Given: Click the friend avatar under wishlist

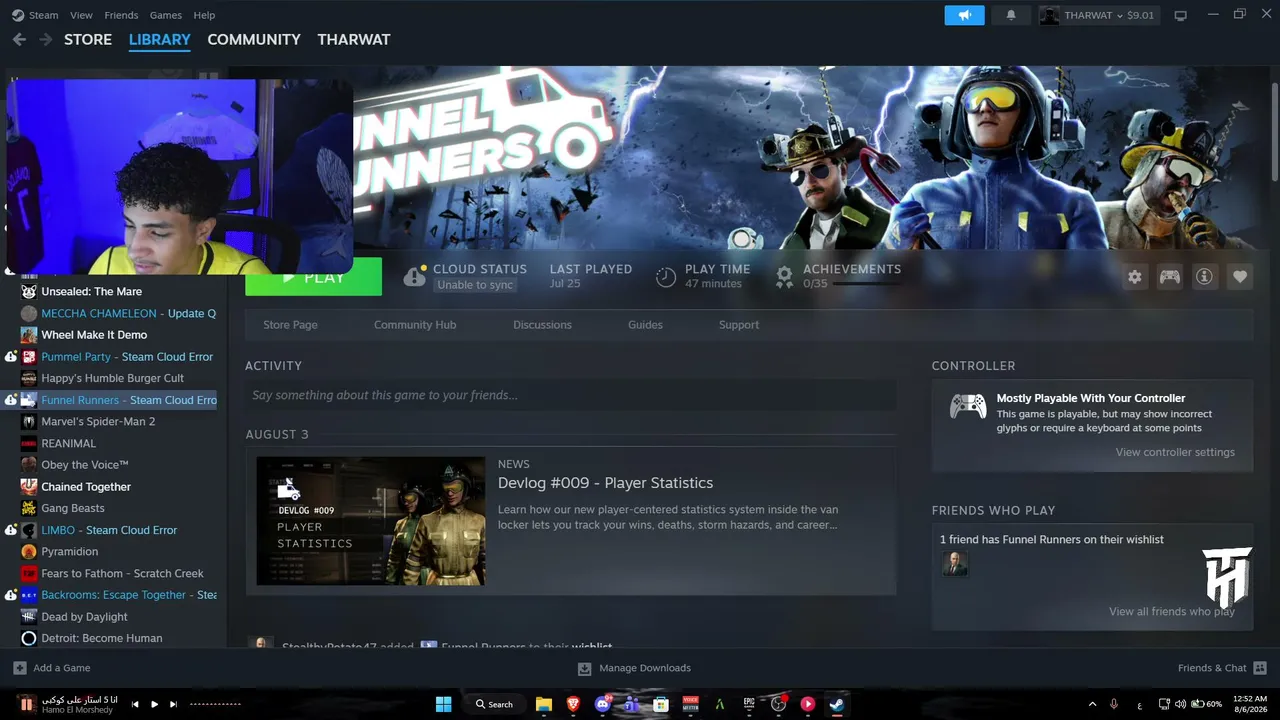Looking at the screenshot, I should 955,563.
